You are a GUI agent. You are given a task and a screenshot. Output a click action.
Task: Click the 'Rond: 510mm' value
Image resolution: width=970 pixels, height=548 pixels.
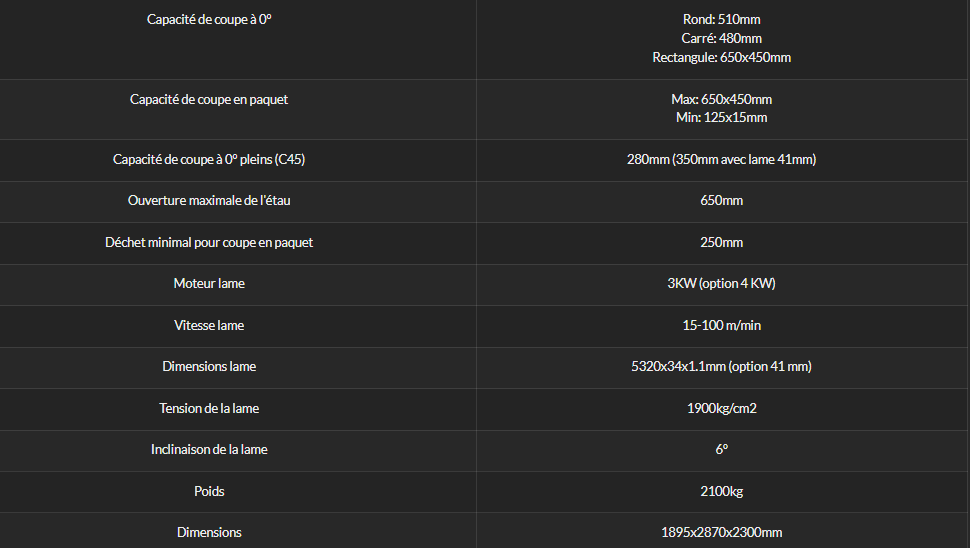click(721, 19)
